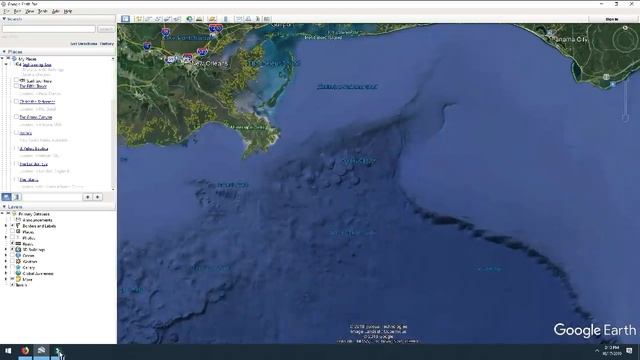This screenshot has width=640, height=360.
Task: Click the Search button
Action: [x=106, y=29]
